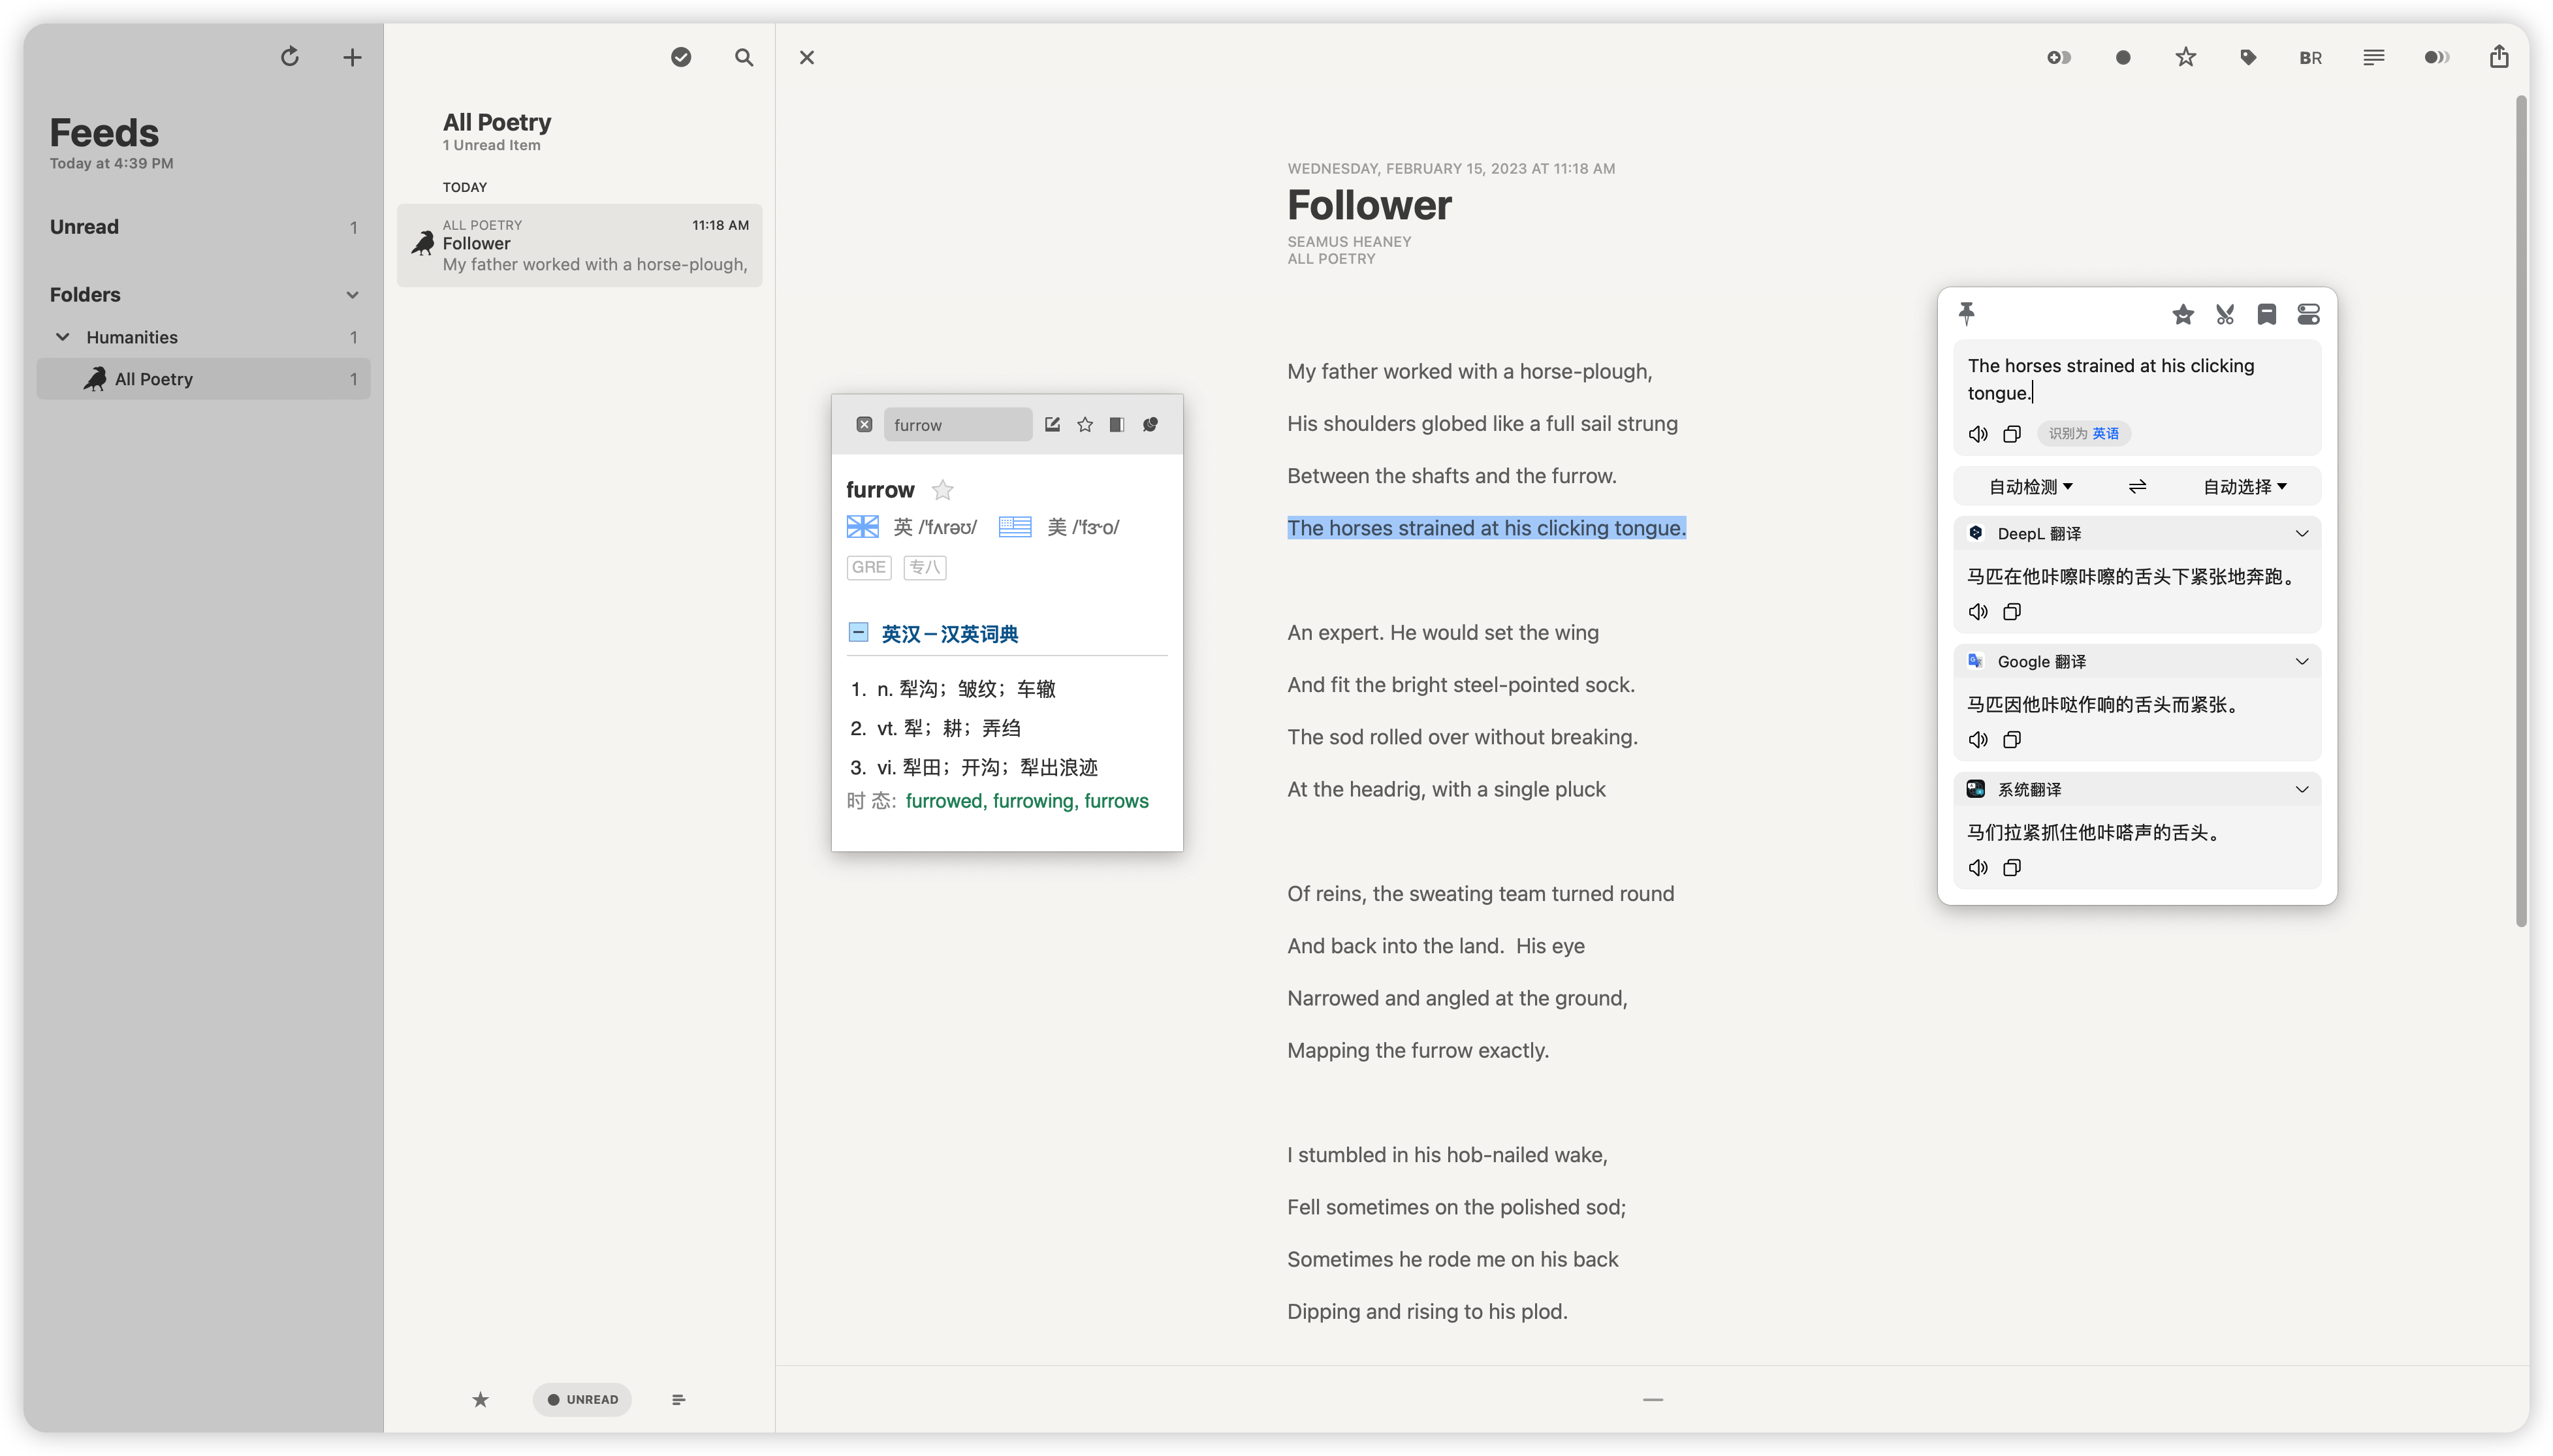The height and width of the screenshot is (1456, 2553).
Task: Open tag icon in article toolbar
Action: point(2248,57)
